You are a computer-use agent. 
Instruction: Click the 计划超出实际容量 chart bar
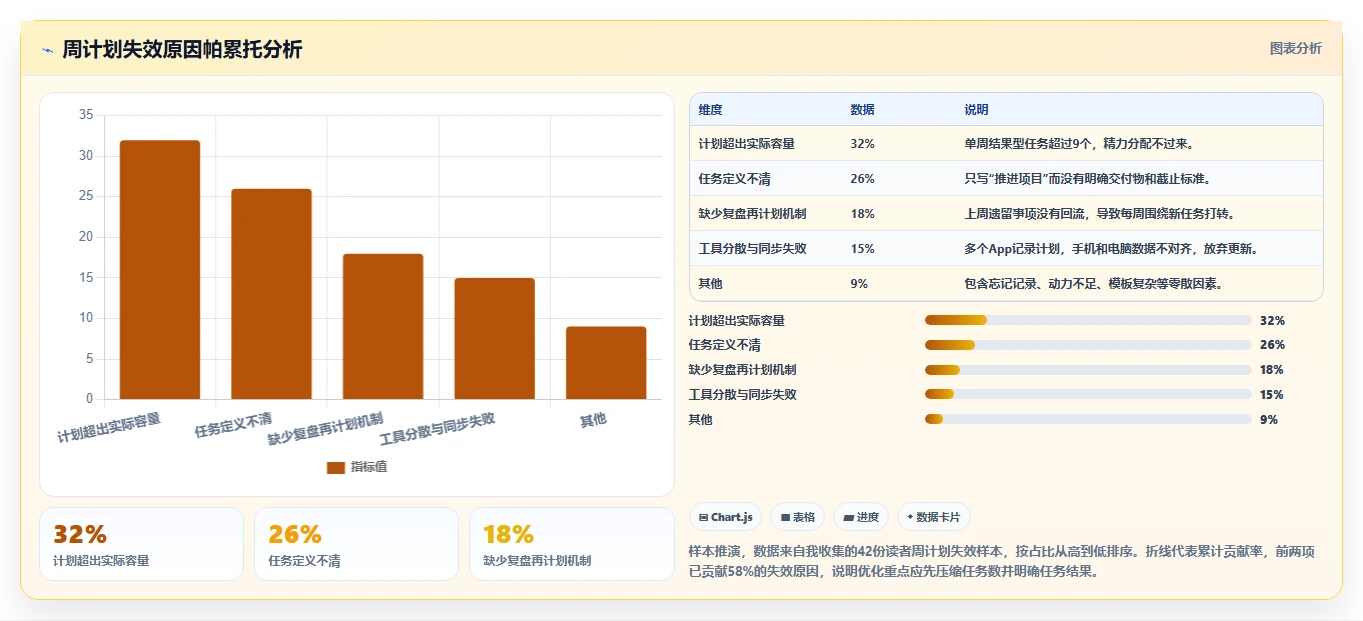click(x=160, y=270)
